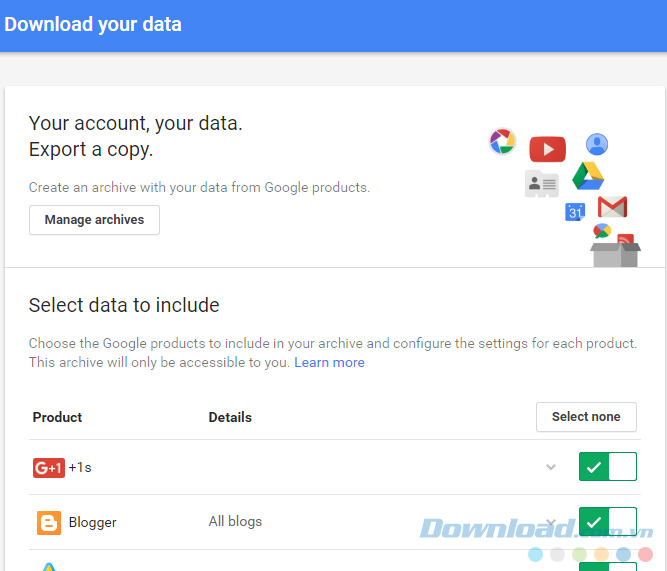Open the Learn more link
Screen dimensions: 667x571
(x=329, y=363)
